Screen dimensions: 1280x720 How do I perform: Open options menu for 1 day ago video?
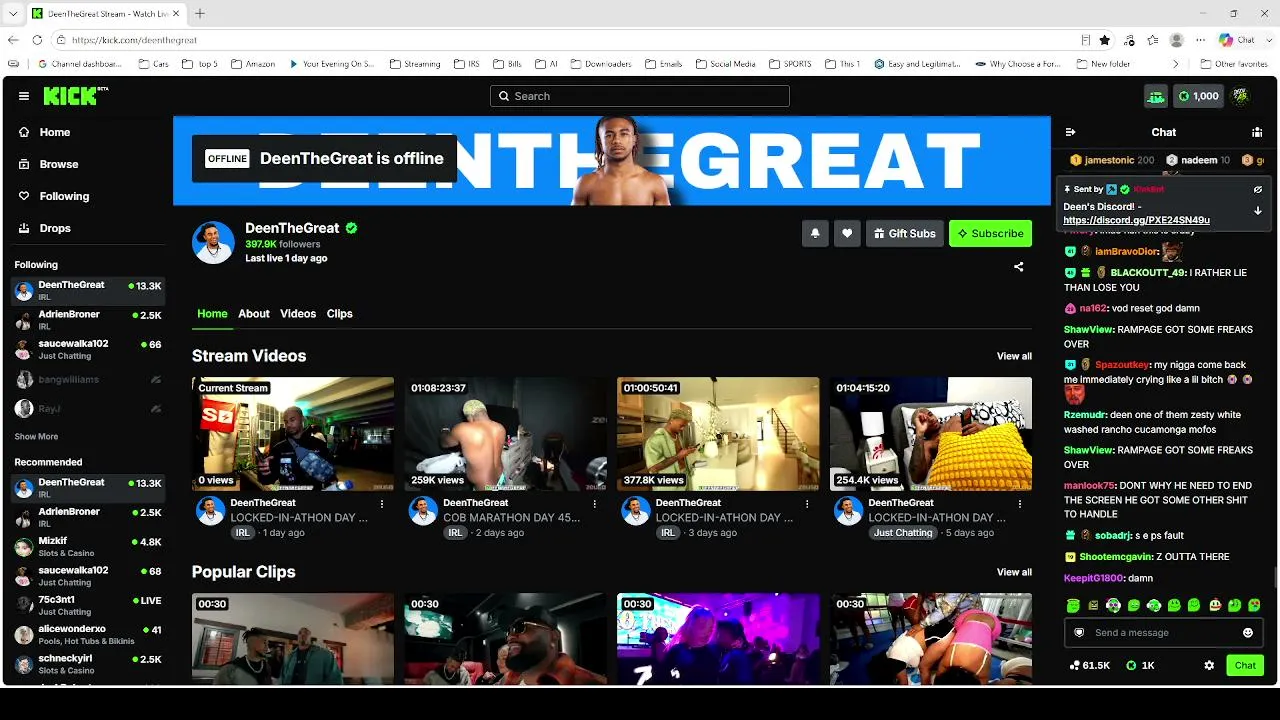tap(382, 504)
